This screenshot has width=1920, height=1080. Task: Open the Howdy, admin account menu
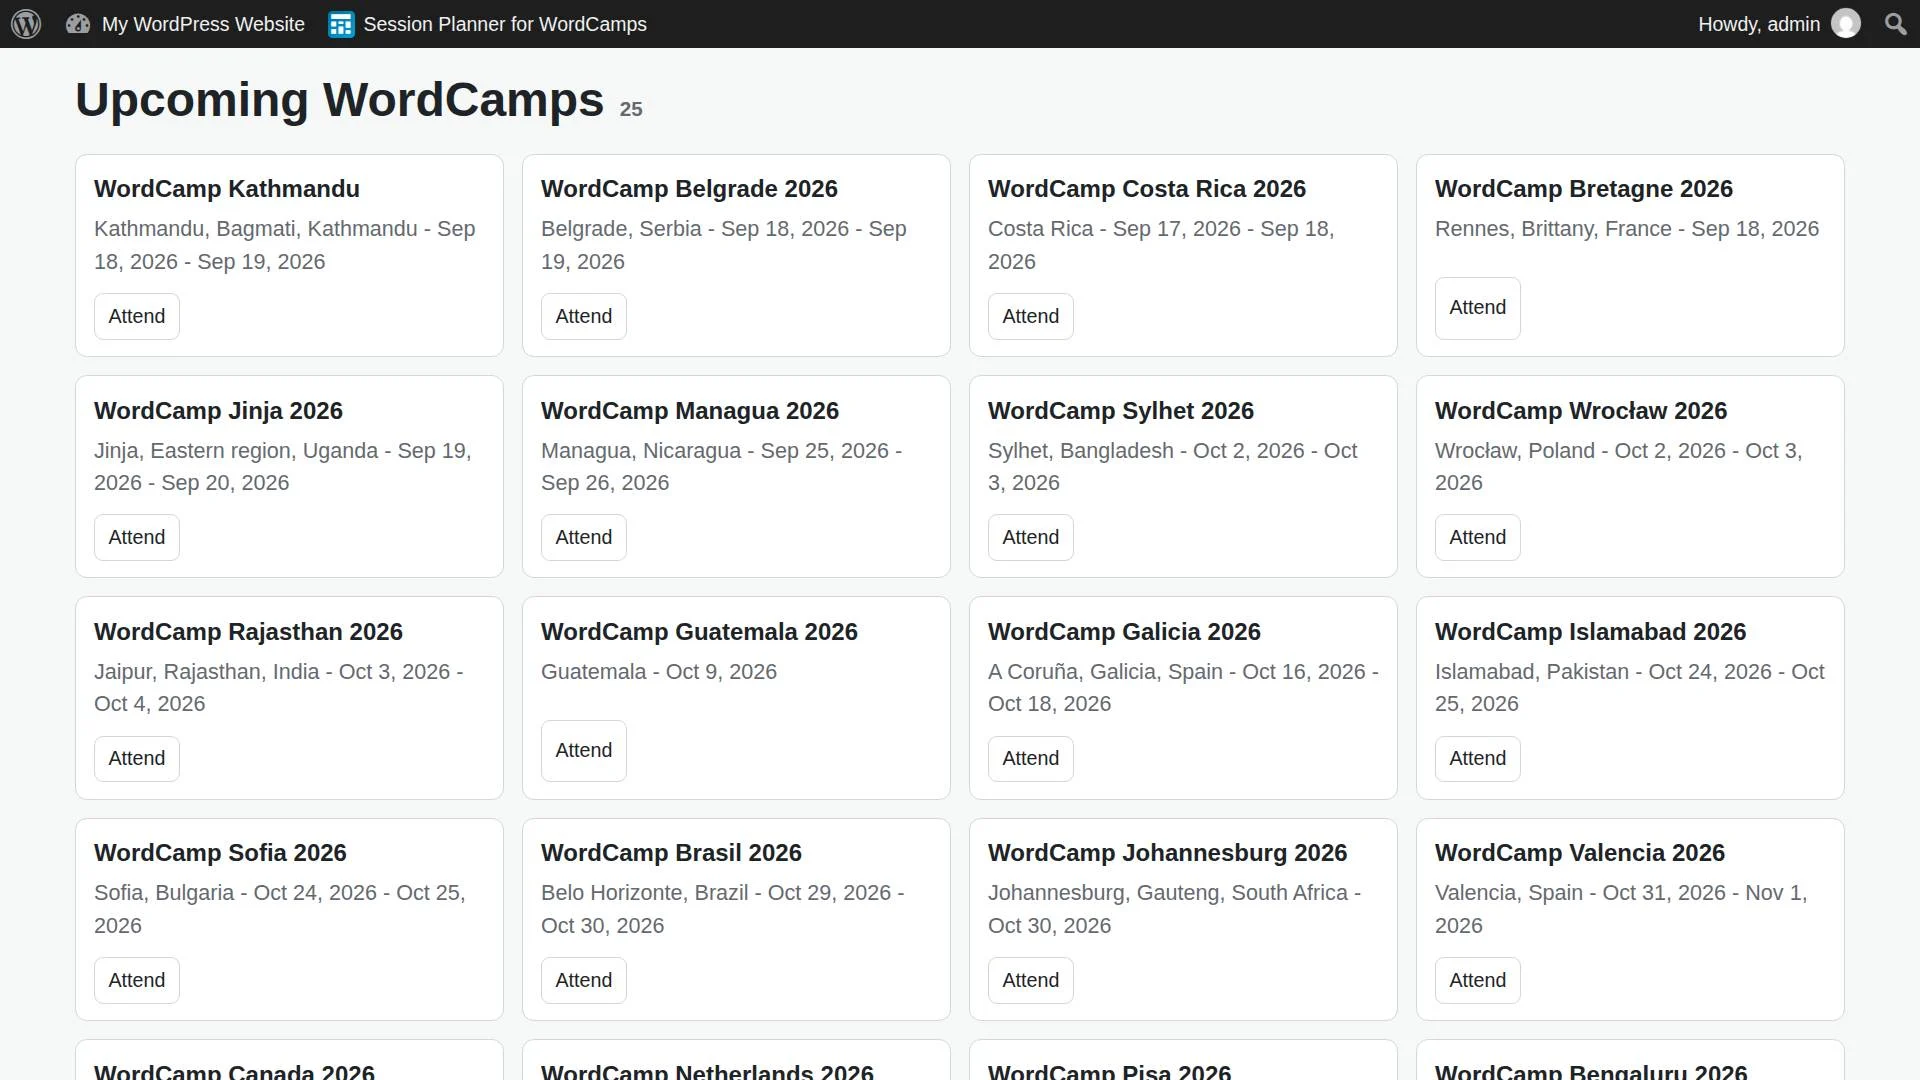[x=1759, y=24]
